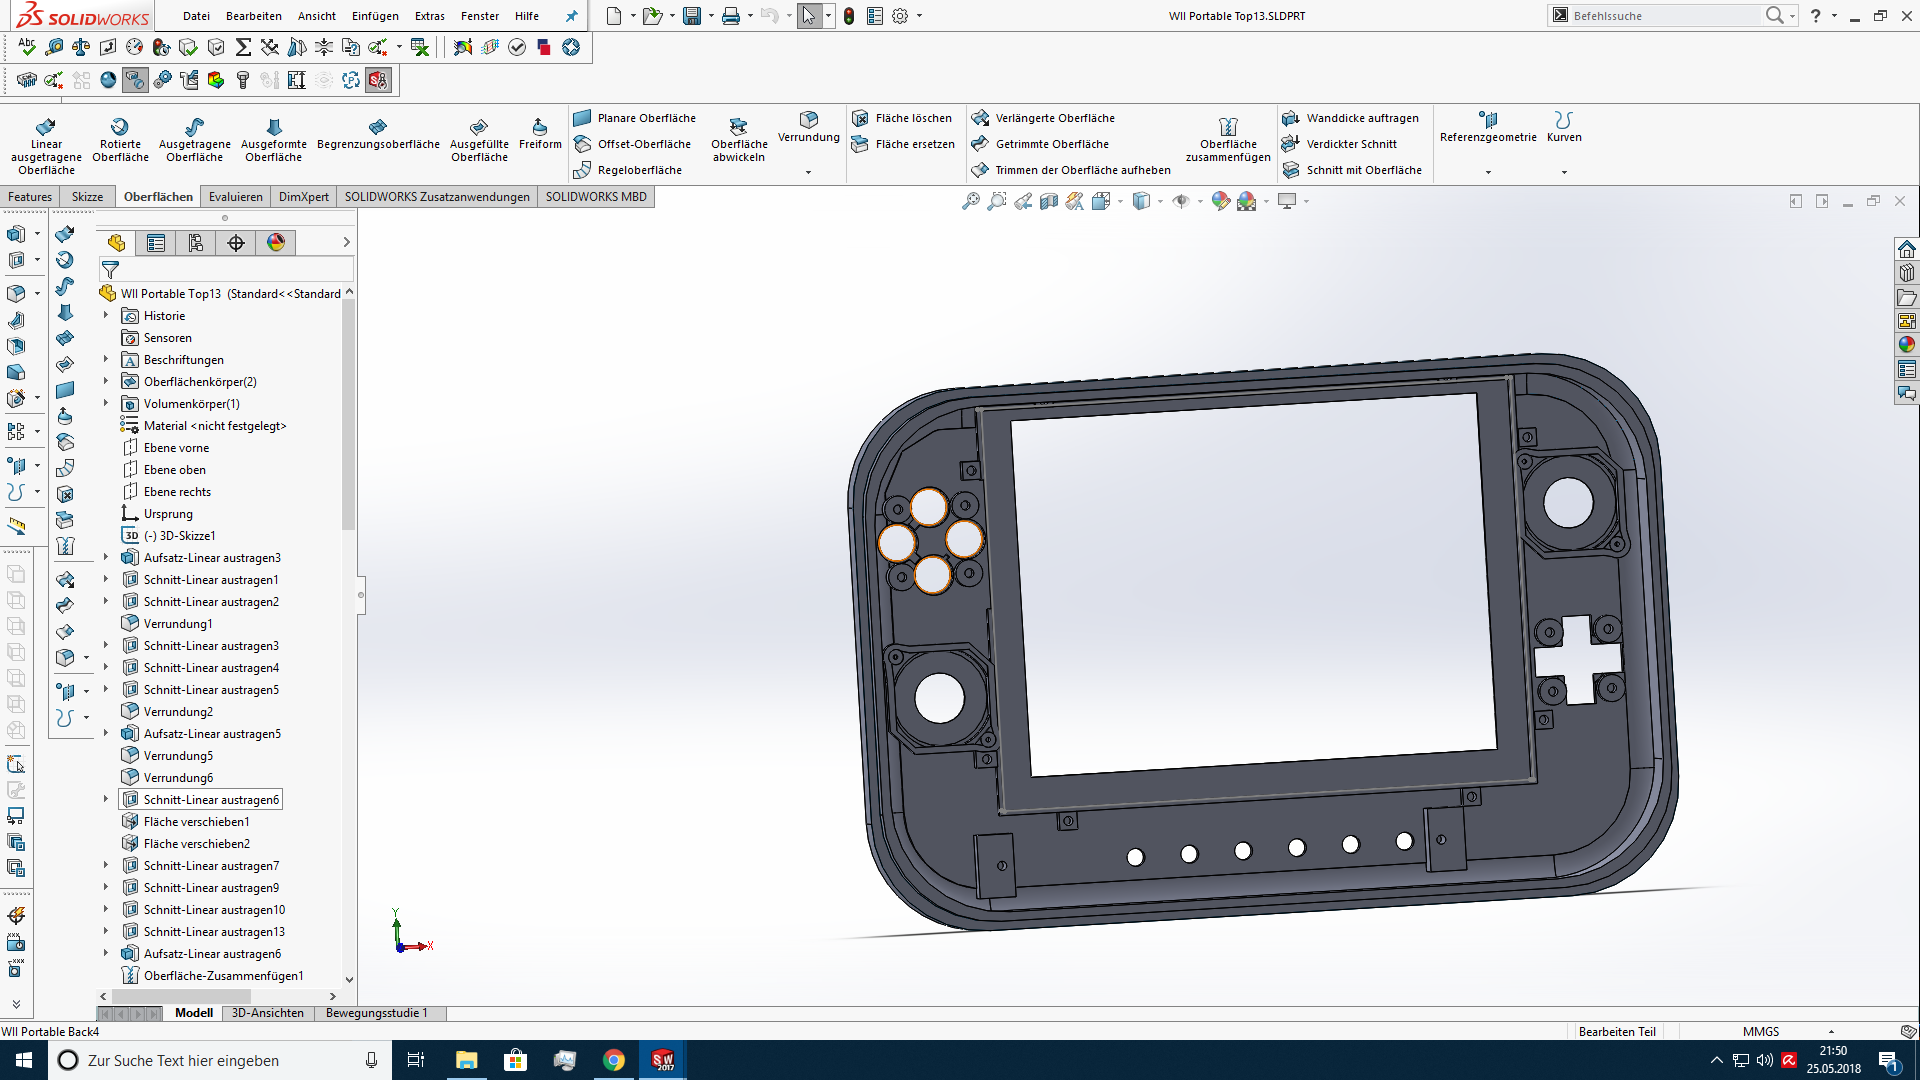The image size is (1920, 1080).
Task: Click the Wanddicke auftragen command
Action: (1350, 118)
